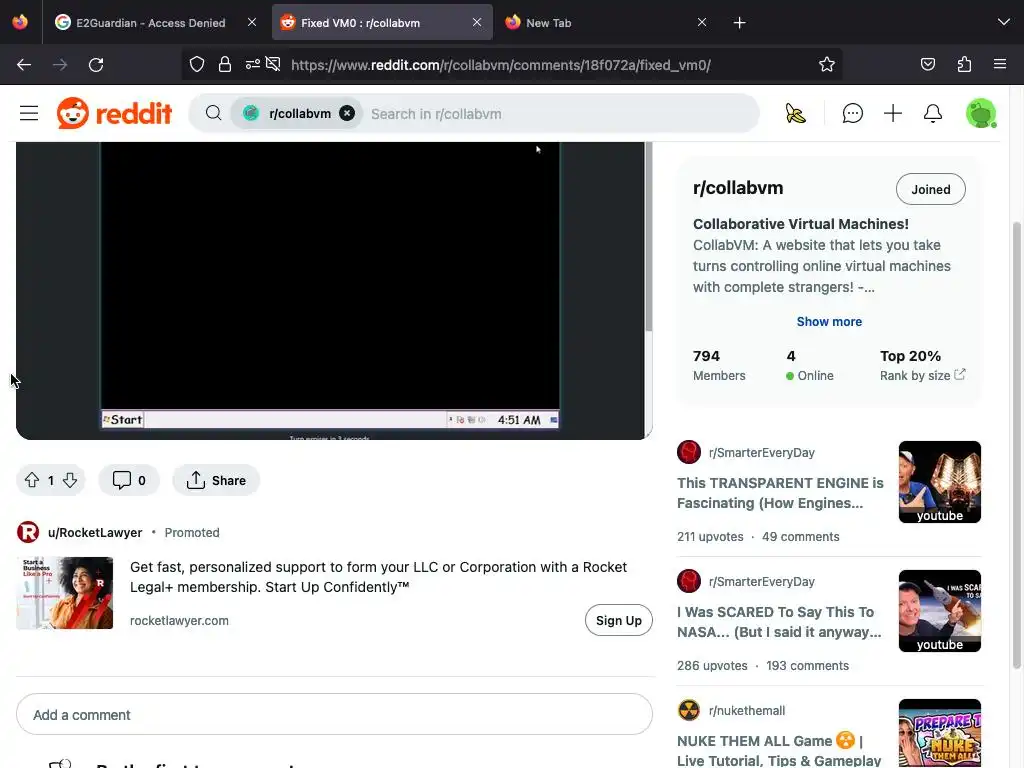This screenshot has height=768, width=1024.
Task: Open the u/RocketLawyer promoted profile
Action: point(95,533)
